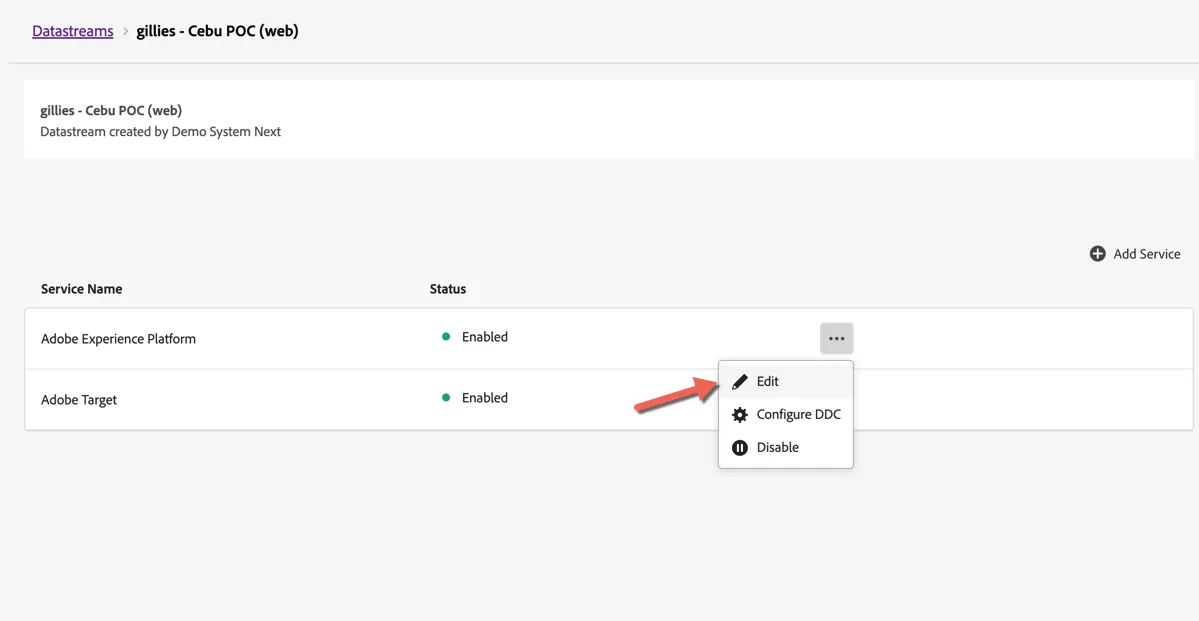Image resolution: width=1199 pixels, height=621 pixels.
Task: Click the Add Service label
Action: click(x=1146, y=254)
